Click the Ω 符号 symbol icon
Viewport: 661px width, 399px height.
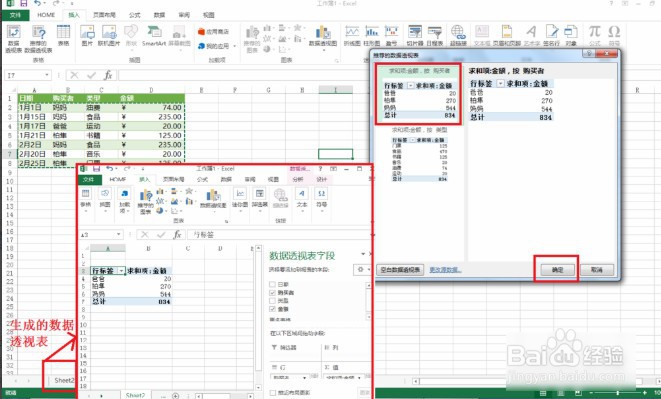614,35
